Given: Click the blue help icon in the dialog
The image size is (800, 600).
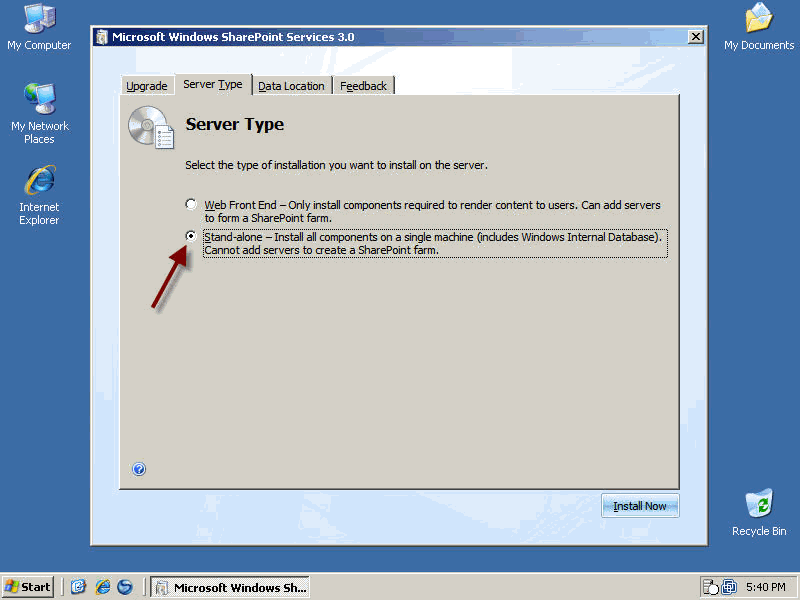Looking at the screenshot, I should (139, 469).
